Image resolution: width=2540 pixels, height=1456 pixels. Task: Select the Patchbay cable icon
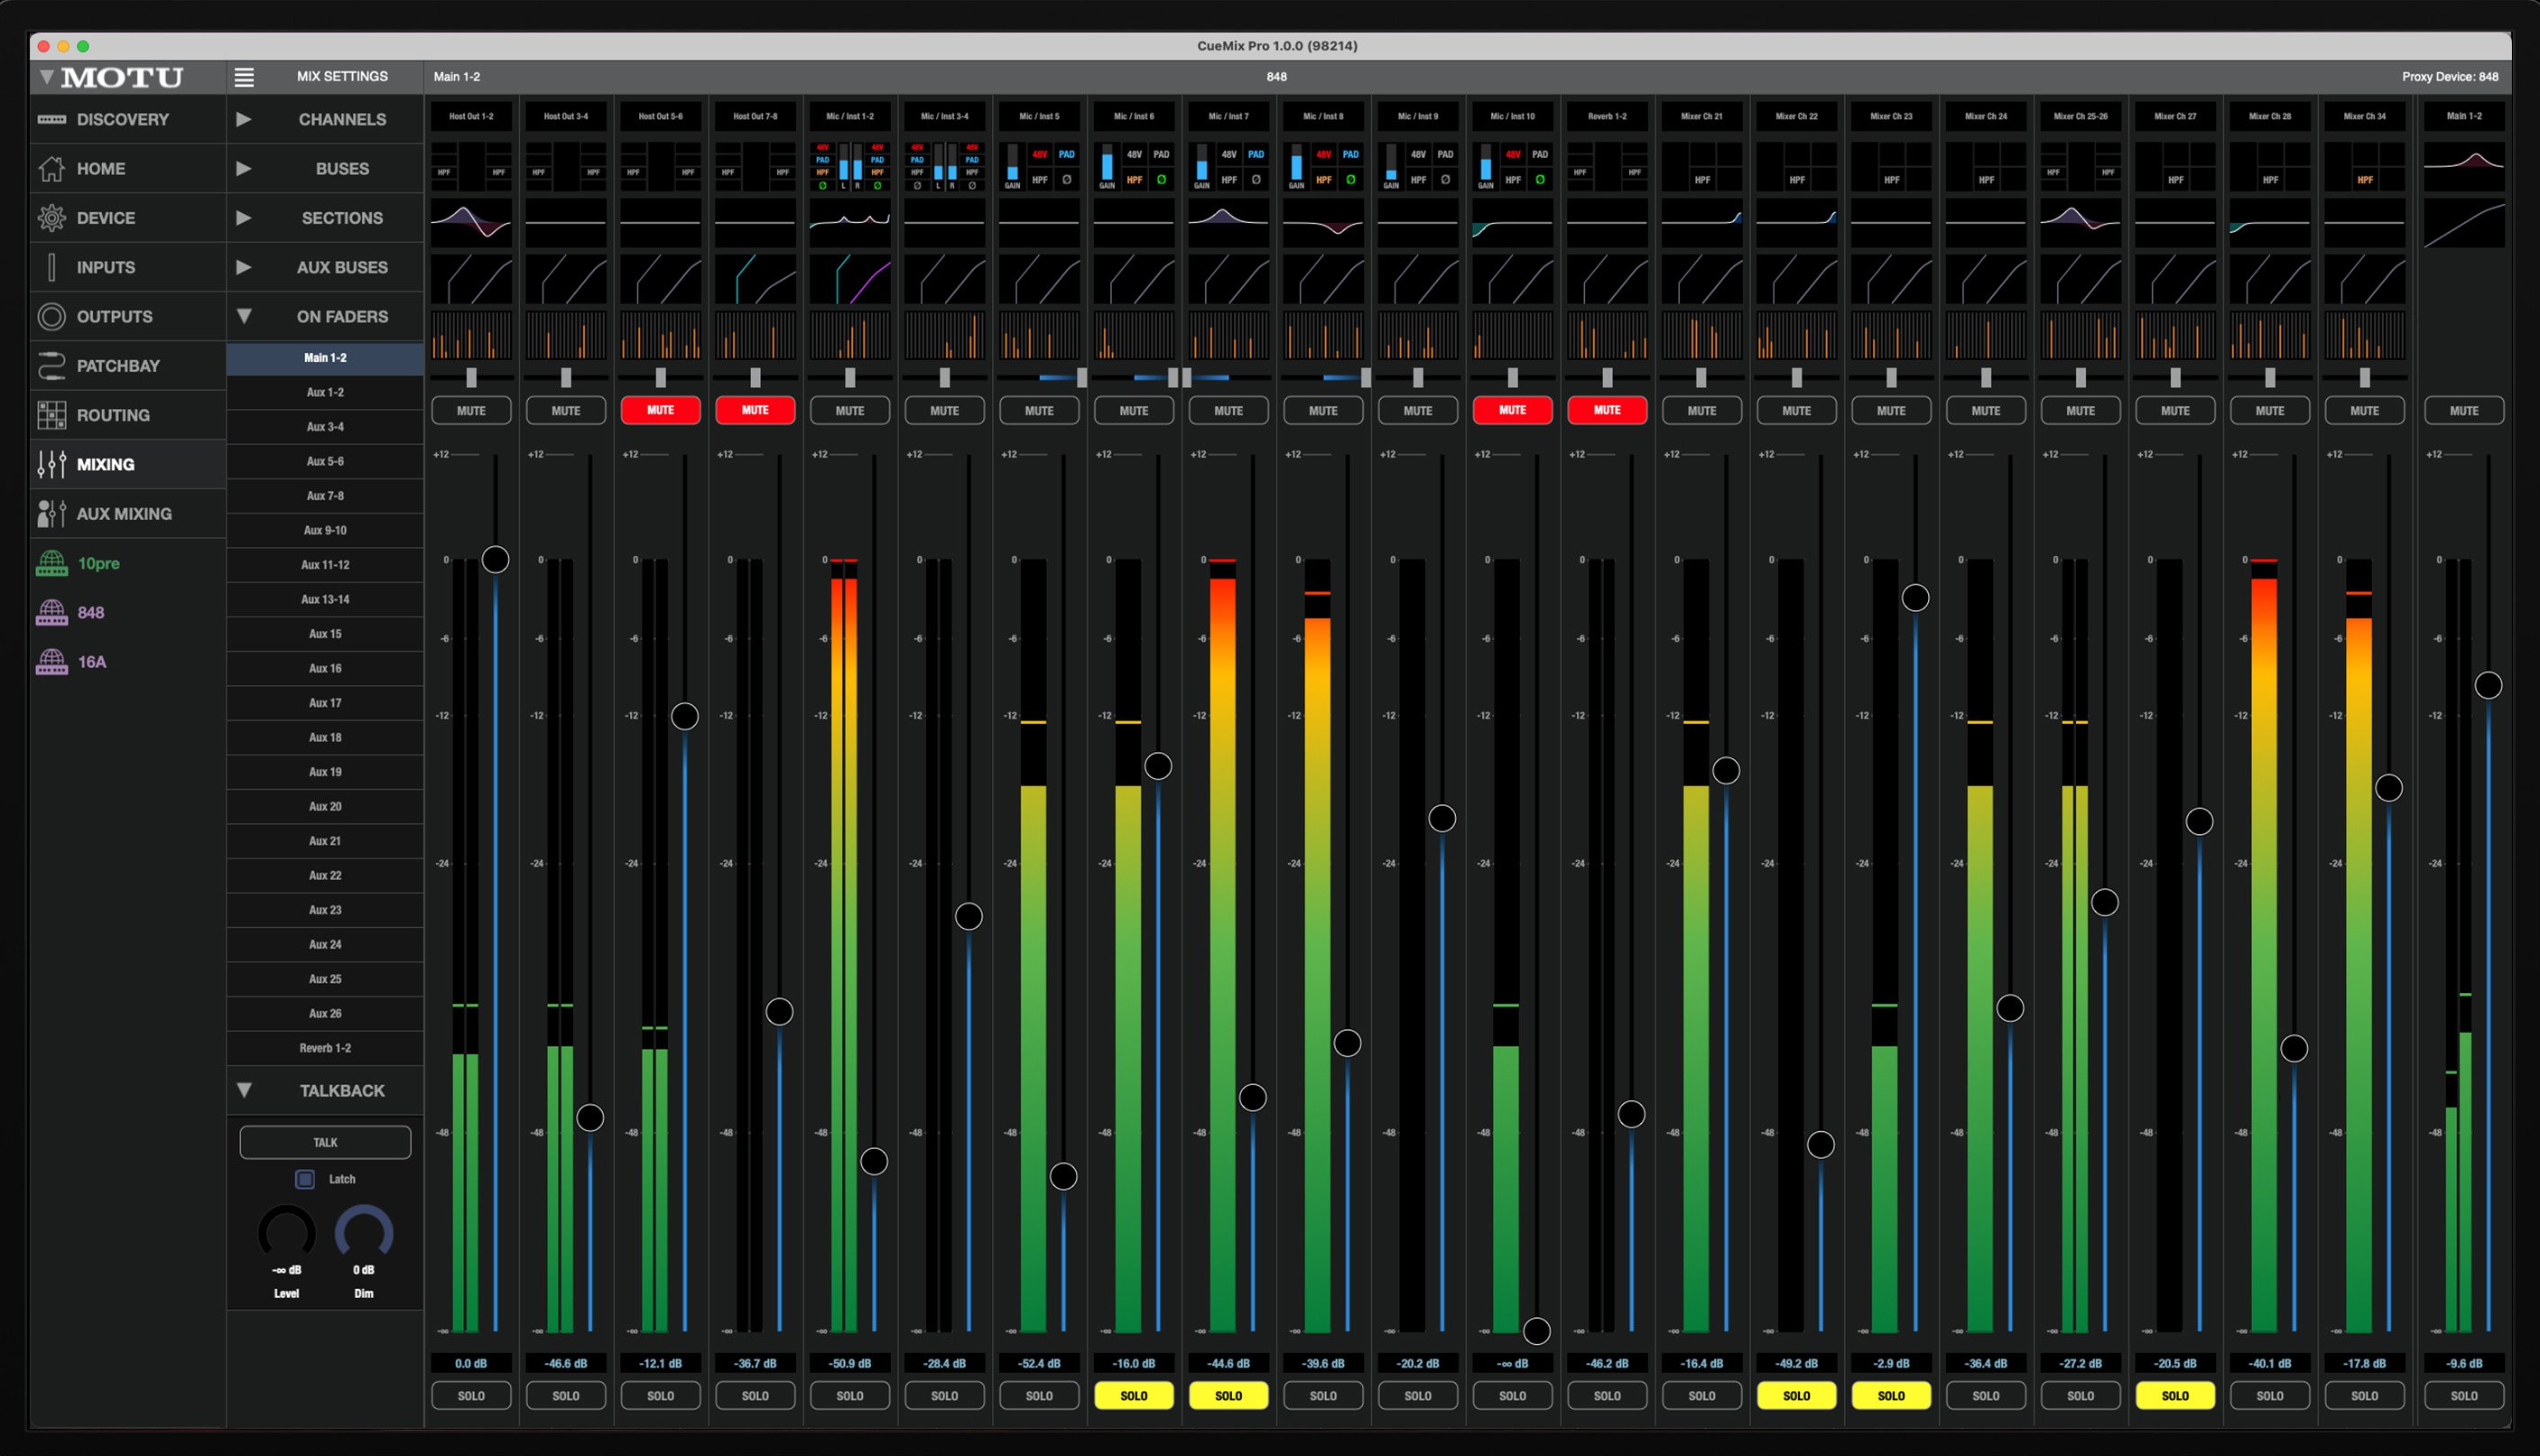(51, 365)
